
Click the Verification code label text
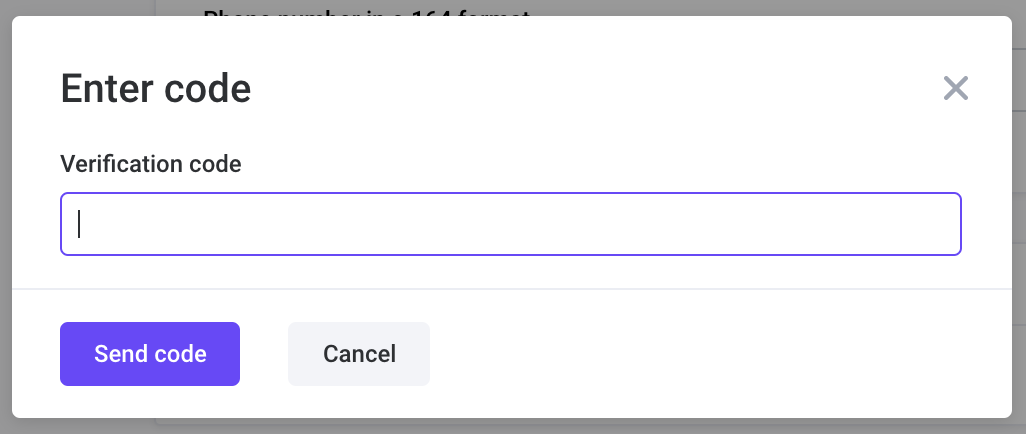[x=150, y=164]
